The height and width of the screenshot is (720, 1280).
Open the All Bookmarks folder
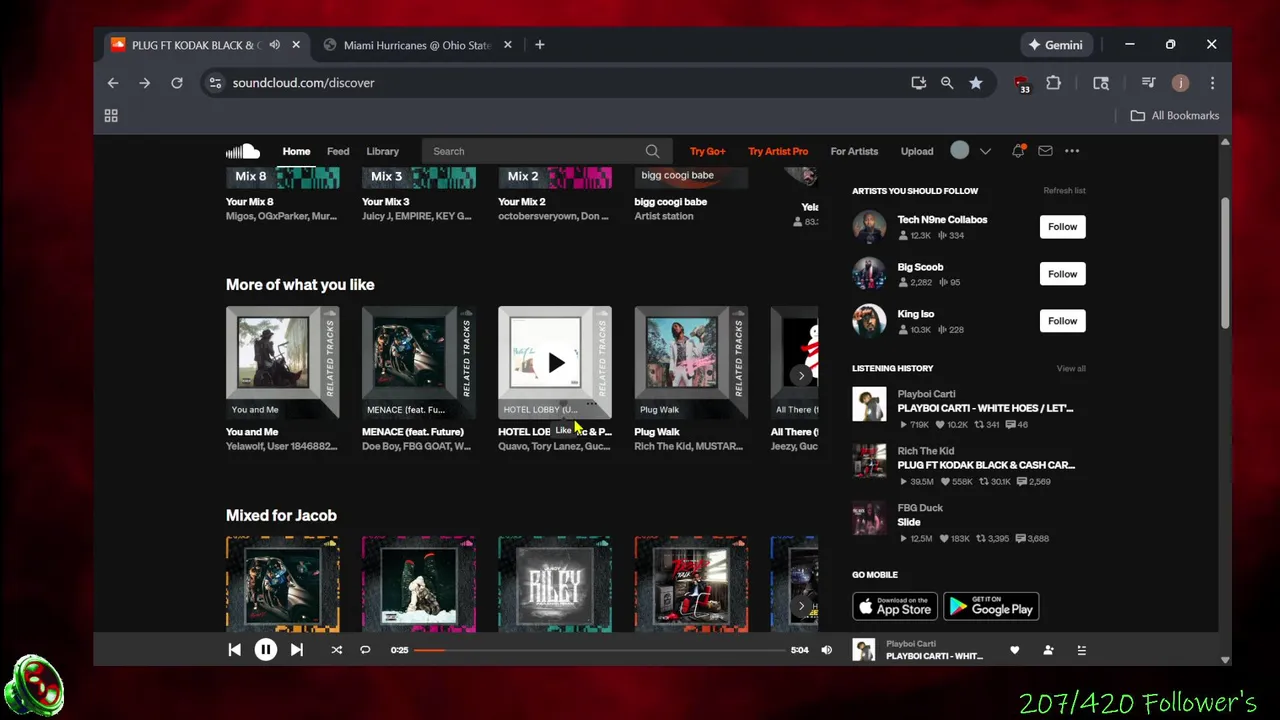click(1175, 116)
